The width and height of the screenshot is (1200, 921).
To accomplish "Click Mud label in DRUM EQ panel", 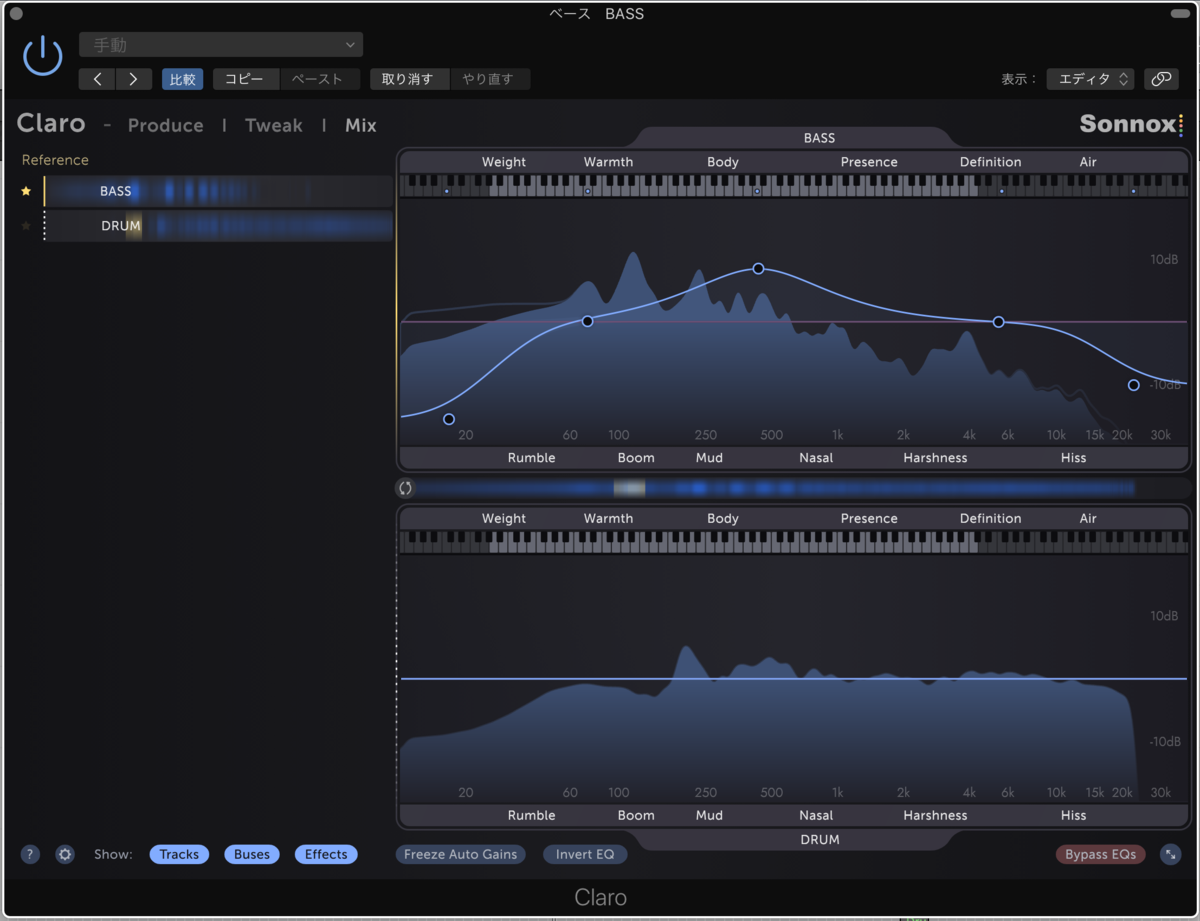I will pos(709,815).
